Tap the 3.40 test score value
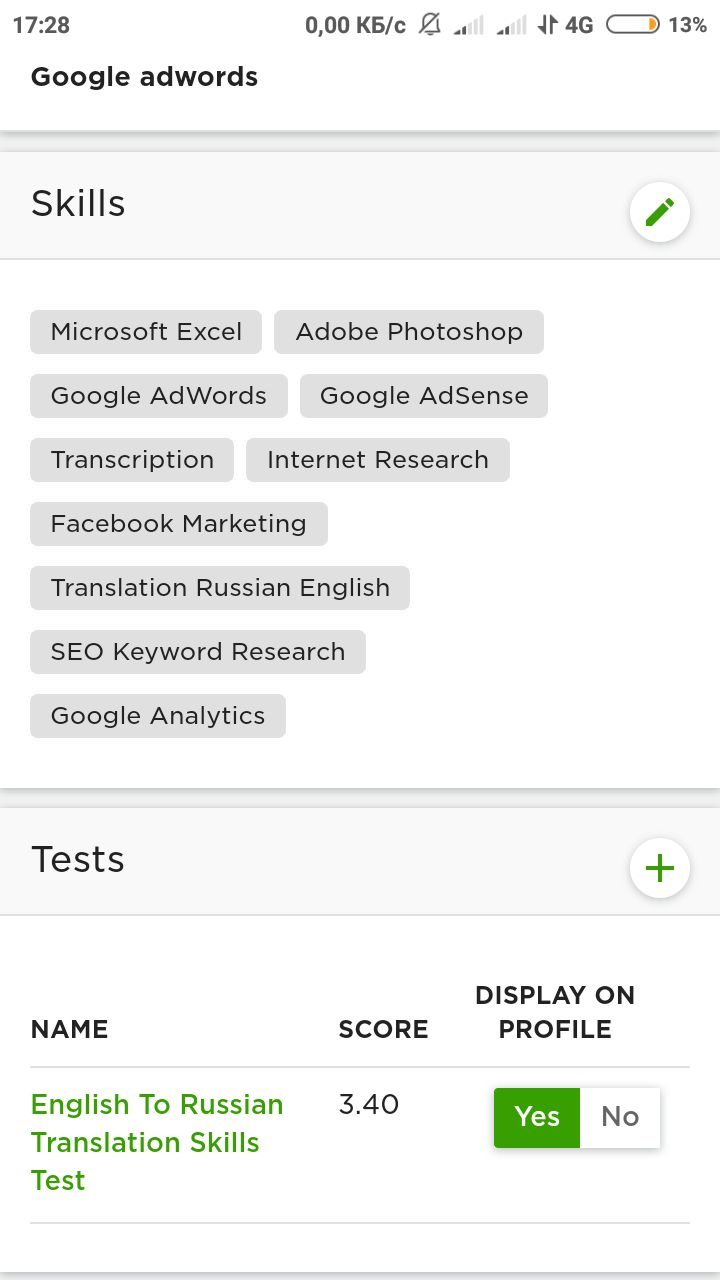The height and width of the screenshot is (1280, 720). pyautogui.click(x=369, y=1105)
